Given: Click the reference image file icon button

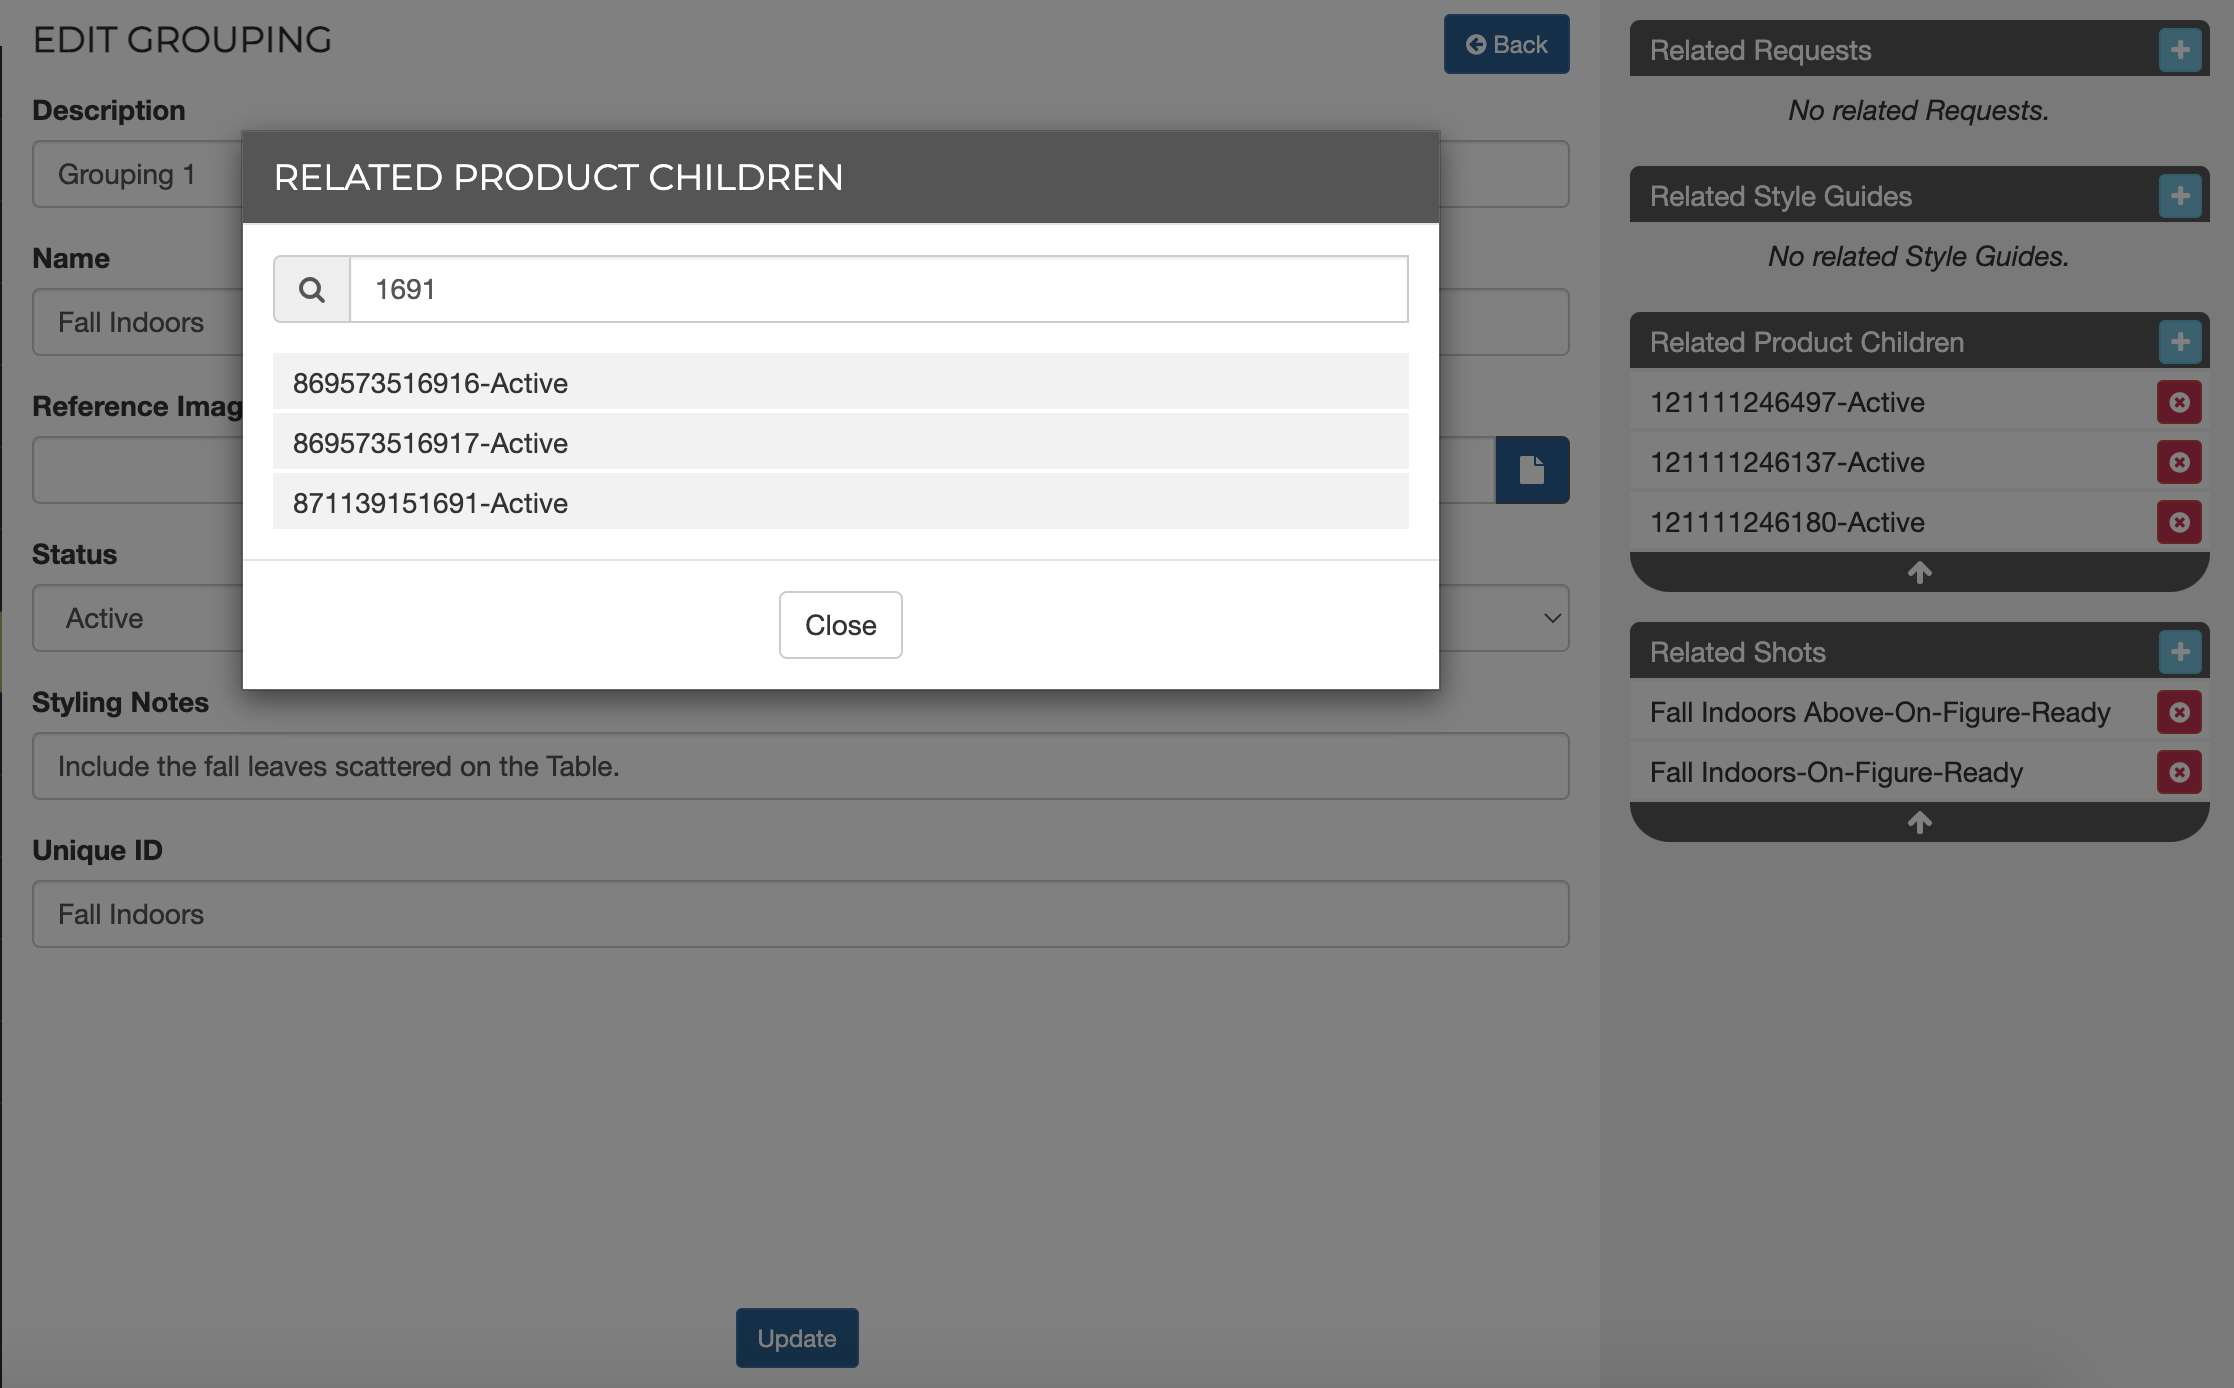Looking at the screenshot, I should pos(1532,470).
